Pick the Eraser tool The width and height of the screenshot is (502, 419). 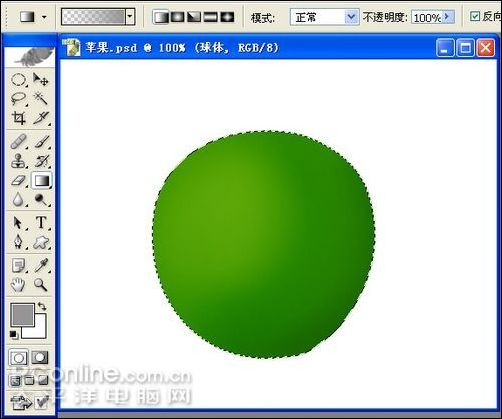pos(18,181)
